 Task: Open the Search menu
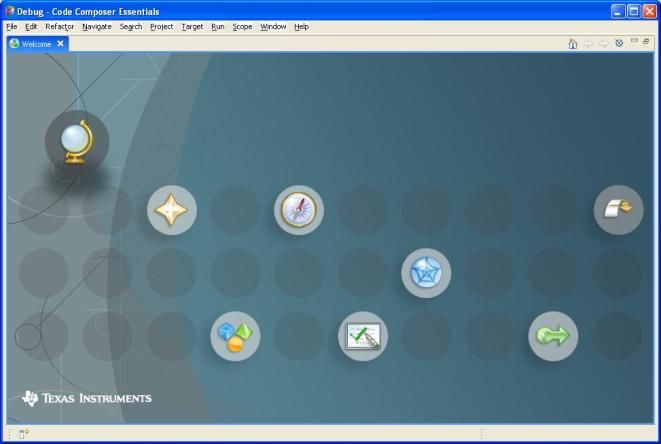131,27
